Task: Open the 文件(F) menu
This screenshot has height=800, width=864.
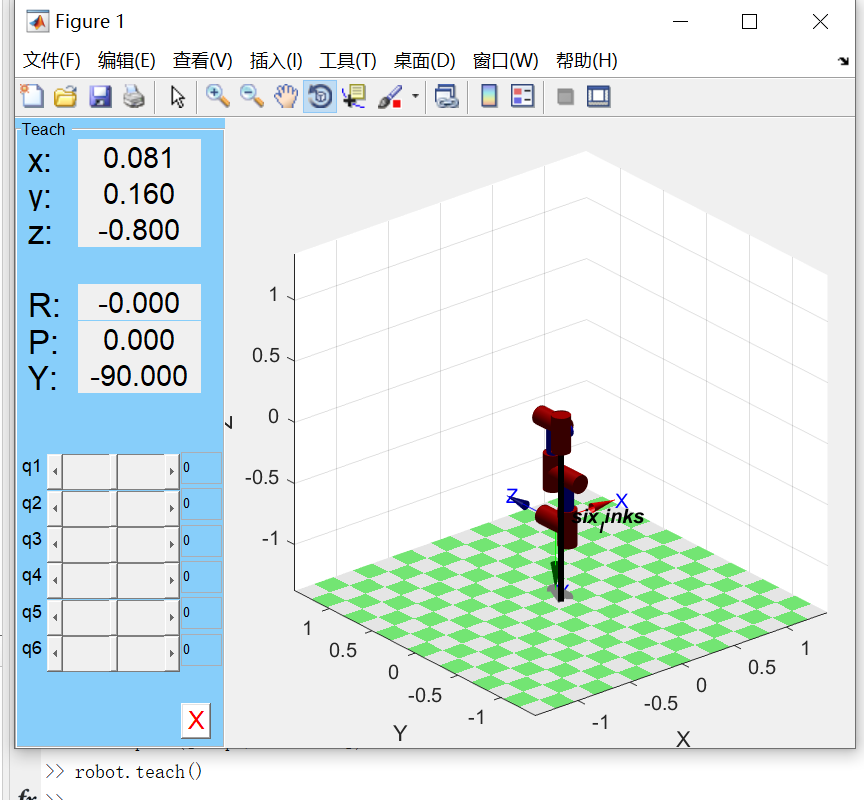Action: coord(52,60)
